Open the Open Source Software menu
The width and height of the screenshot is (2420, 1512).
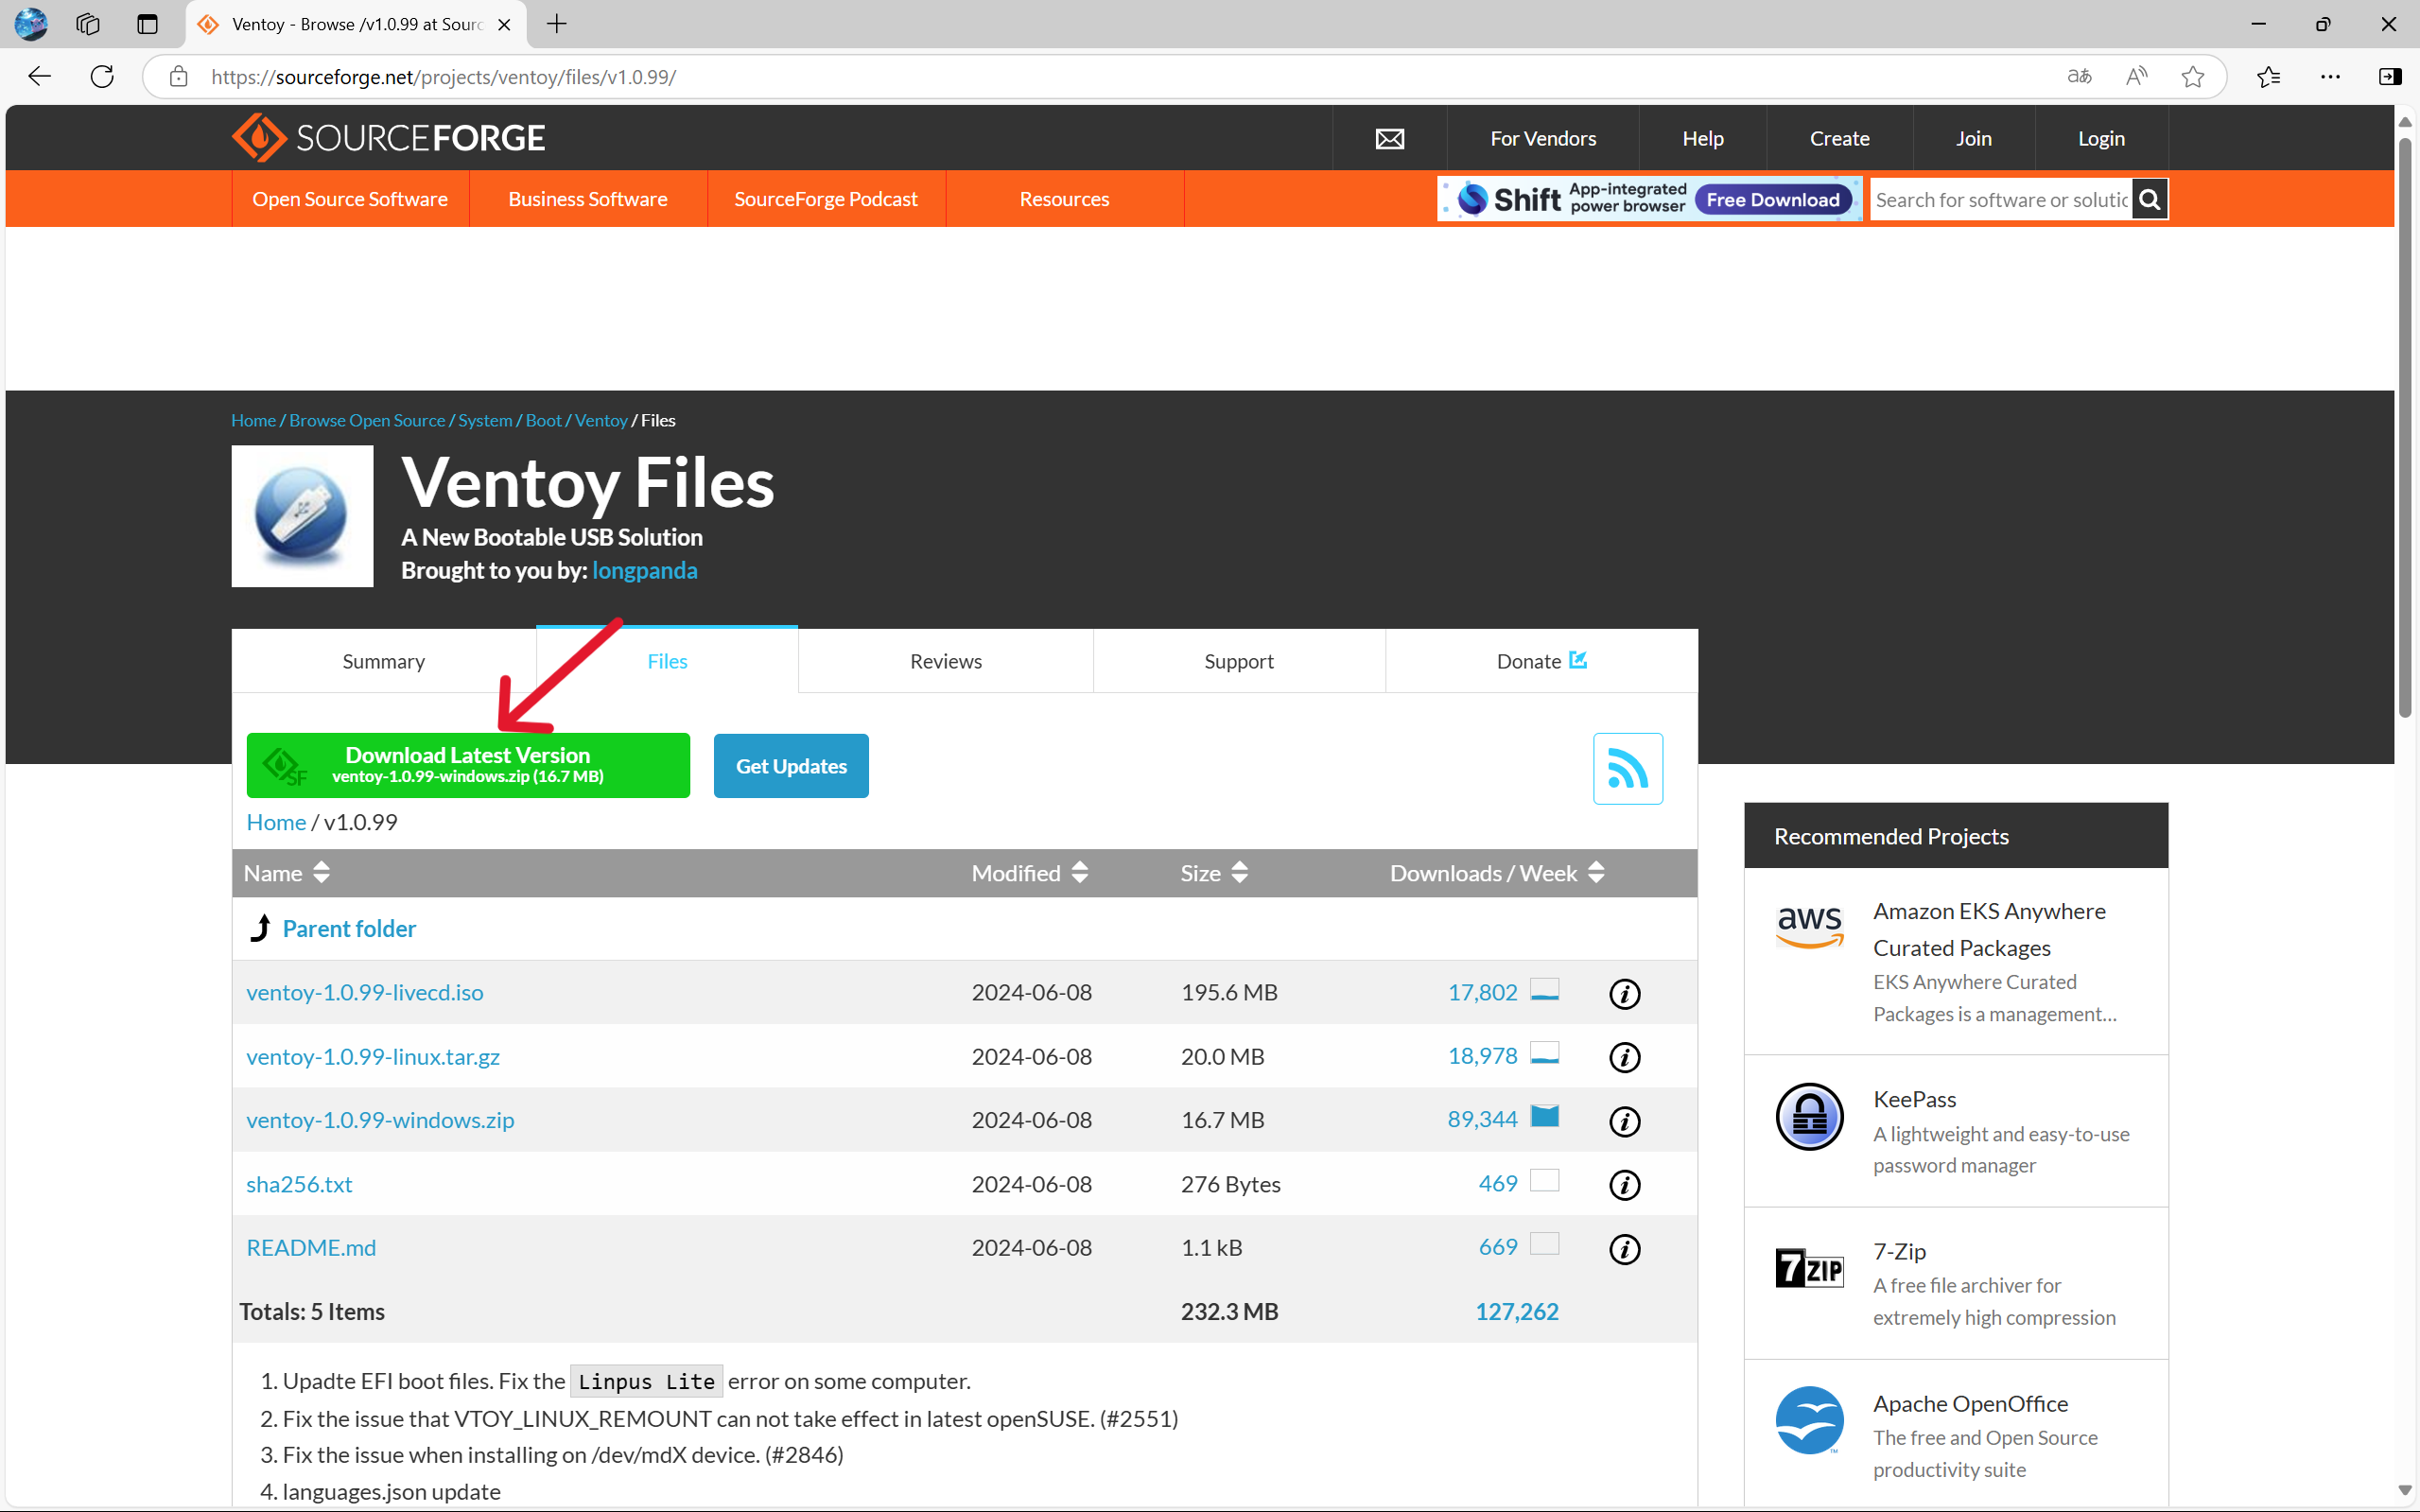pyautogui.click(x=350, y=199)
